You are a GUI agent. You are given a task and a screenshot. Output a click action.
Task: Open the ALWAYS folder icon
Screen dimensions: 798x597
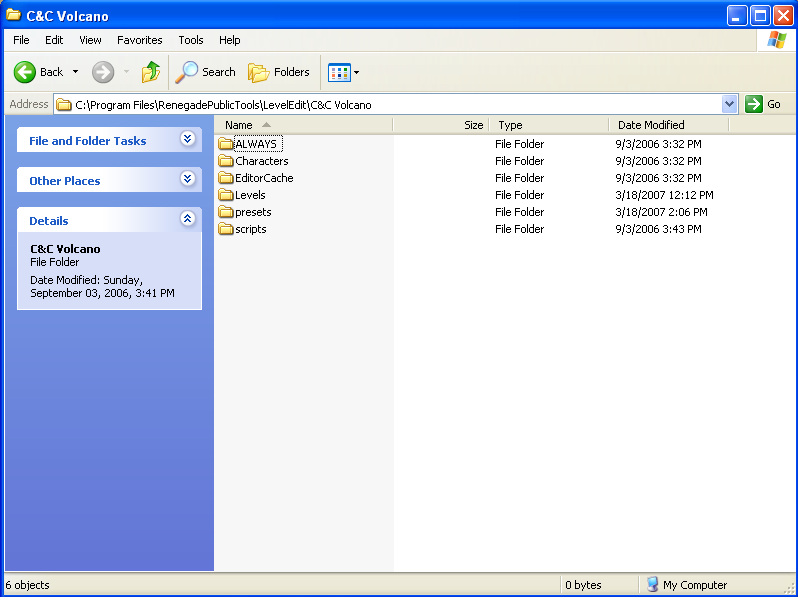225,144
